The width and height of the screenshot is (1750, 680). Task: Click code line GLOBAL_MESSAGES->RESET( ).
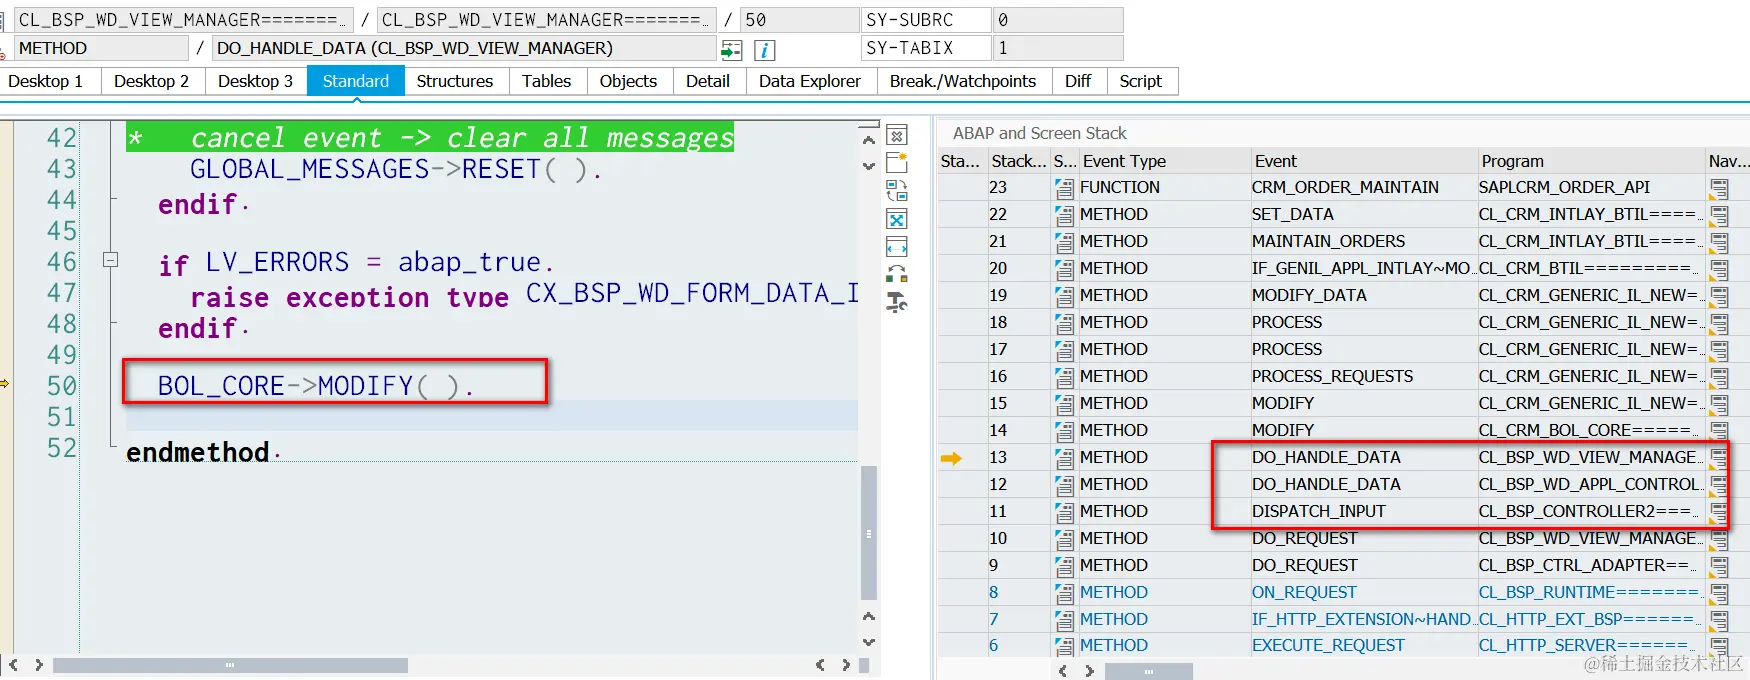point(396,169)
